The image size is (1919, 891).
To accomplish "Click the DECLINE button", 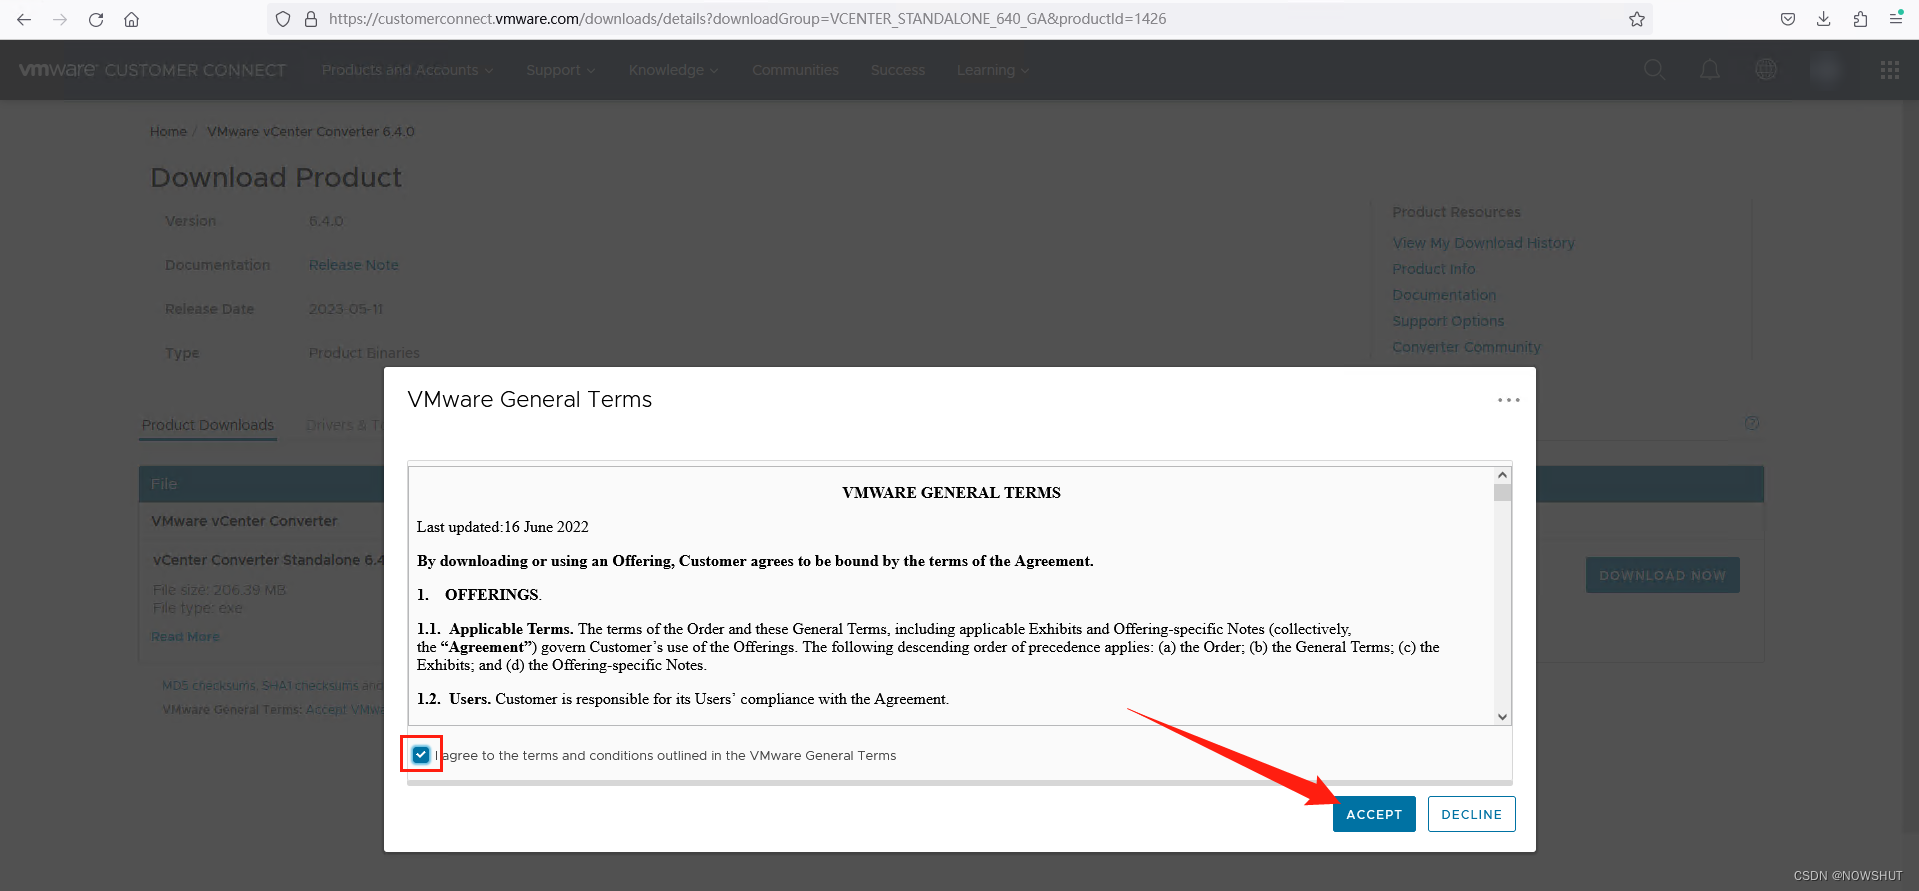I will (x=1471, y=814).
